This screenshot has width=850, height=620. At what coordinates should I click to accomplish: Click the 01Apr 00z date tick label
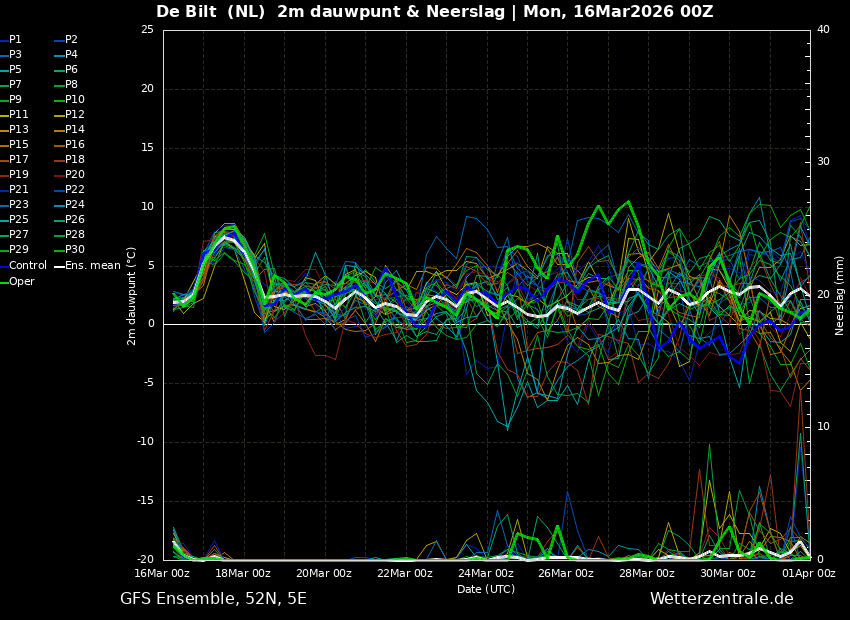[x=809, y=573]
